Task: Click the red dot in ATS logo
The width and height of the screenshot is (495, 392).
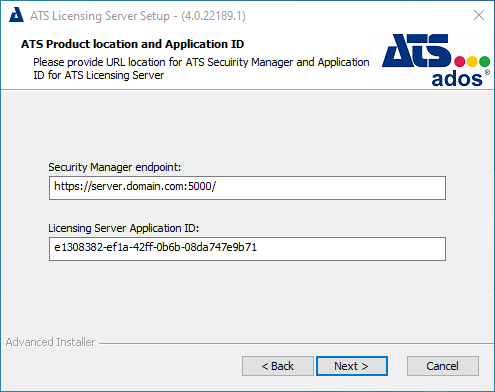Action: pyautogui.click(x=459, y=62)
